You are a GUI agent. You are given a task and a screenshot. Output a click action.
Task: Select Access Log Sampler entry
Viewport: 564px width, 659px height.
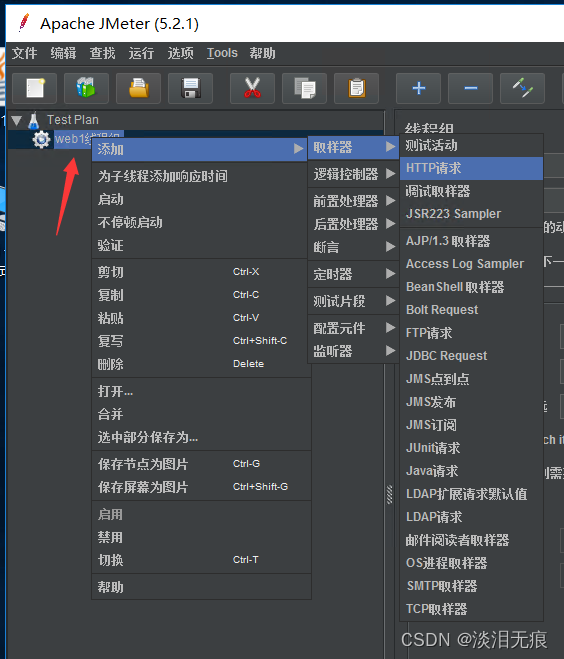click(x=472, y=264)
